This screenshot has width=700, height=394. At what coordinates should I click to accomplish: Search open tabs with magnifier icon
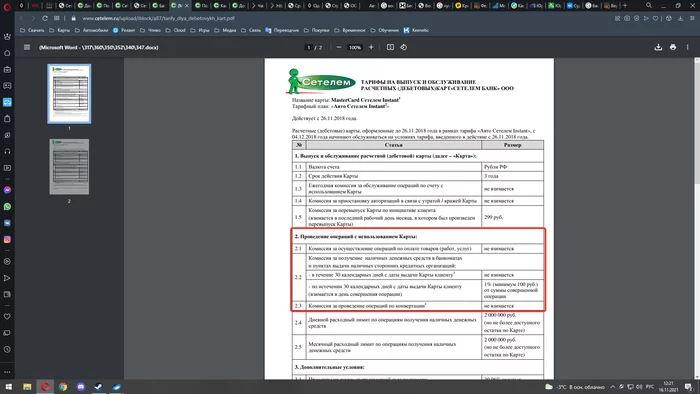pos(649,5)
